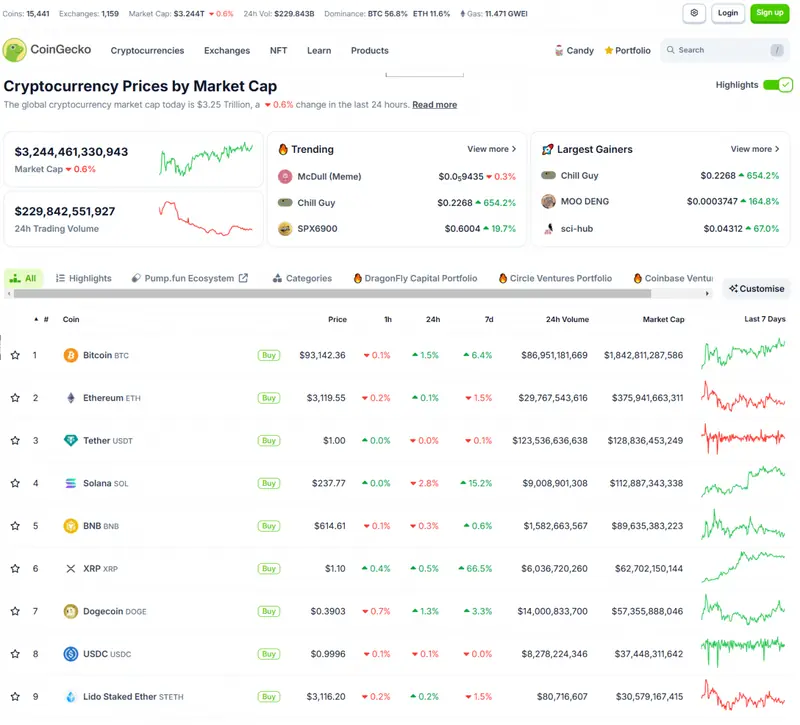Image resolution: width=800 pixels, height=725 pixels.
Task: Open DragonFly Capital Portfolio tab
Action: pos(415,278)
